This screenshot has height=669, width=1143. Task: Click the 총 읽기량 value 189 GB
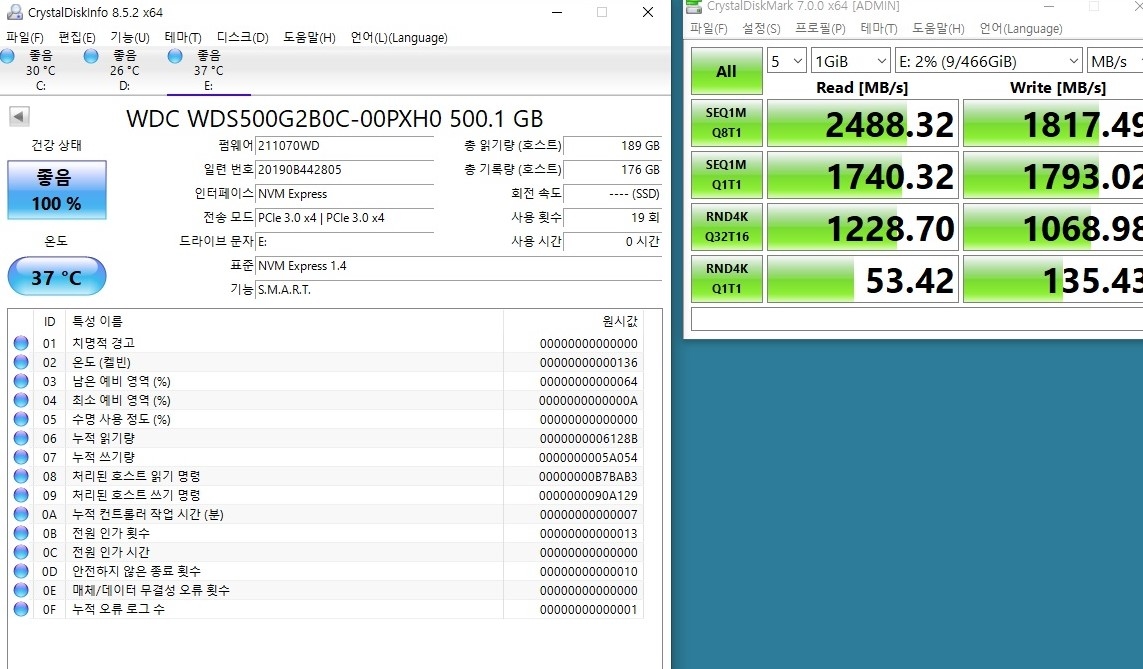click(613, 146)
